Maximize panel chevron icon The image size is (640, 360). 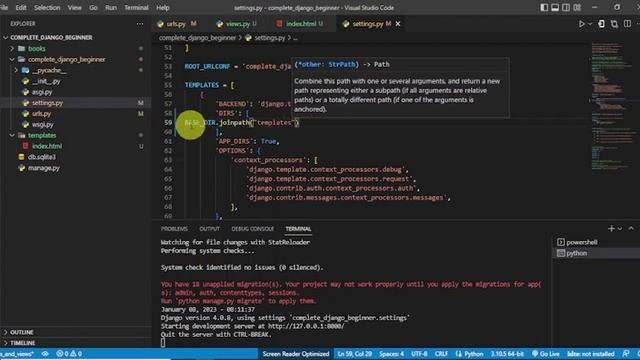631,229
